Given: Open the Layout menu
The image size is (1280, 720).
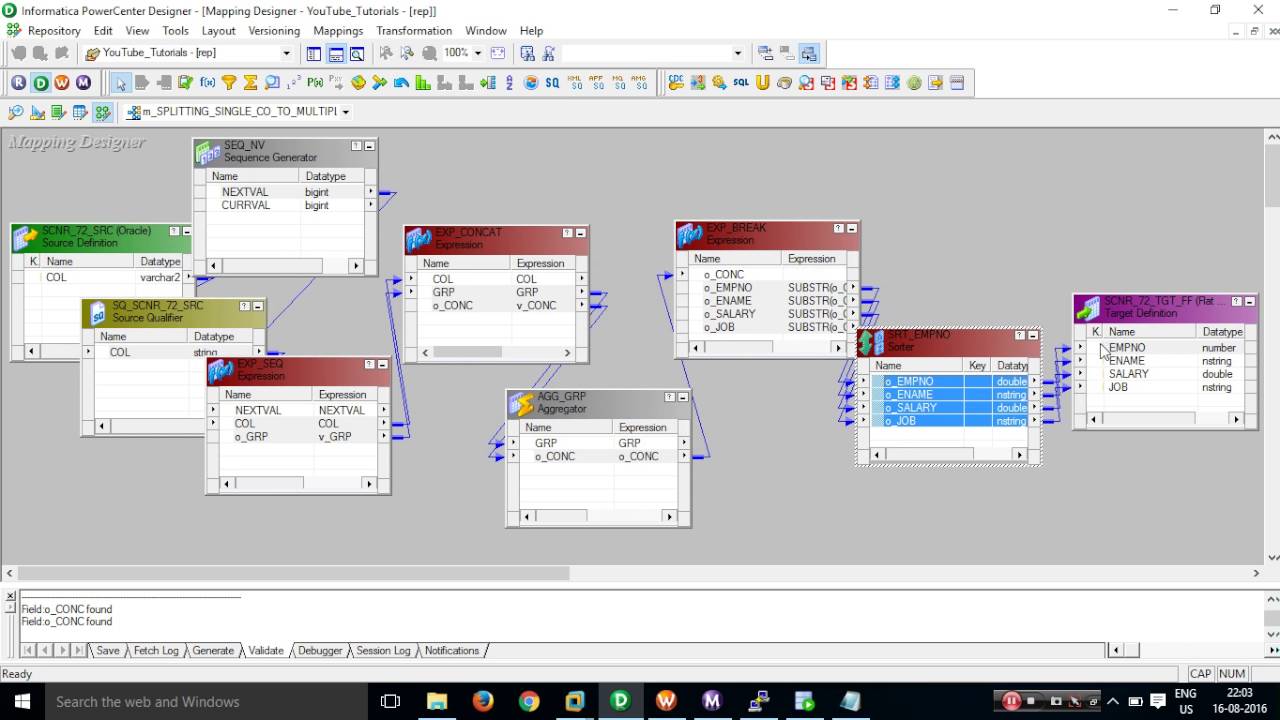Looking at the screenshot, I should pos(218,31).
